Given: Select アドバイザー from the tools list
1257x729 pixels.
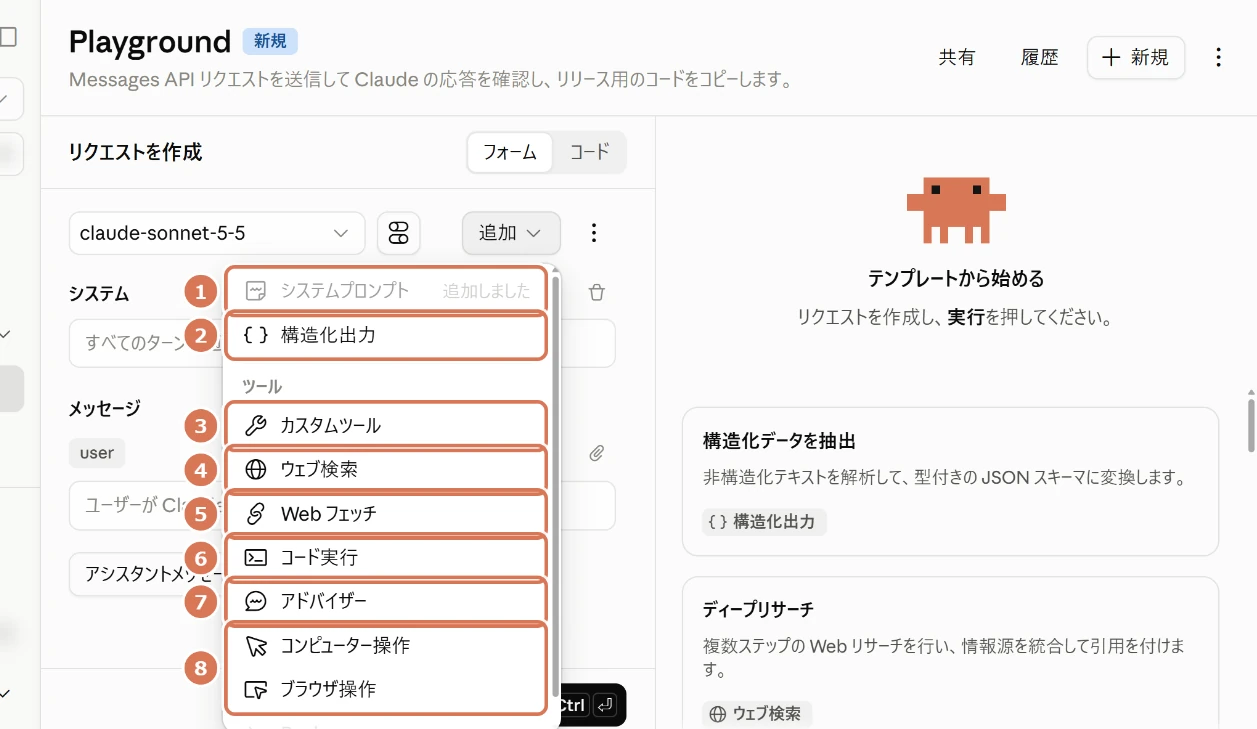Looking at the screenshot, I should tap(387, 601).
